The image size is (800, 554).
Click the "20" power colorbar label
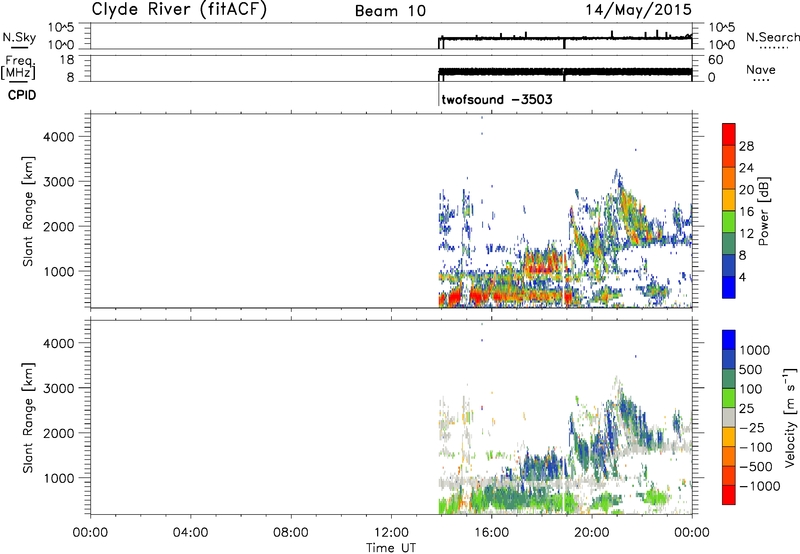click(x=746, y=190)
